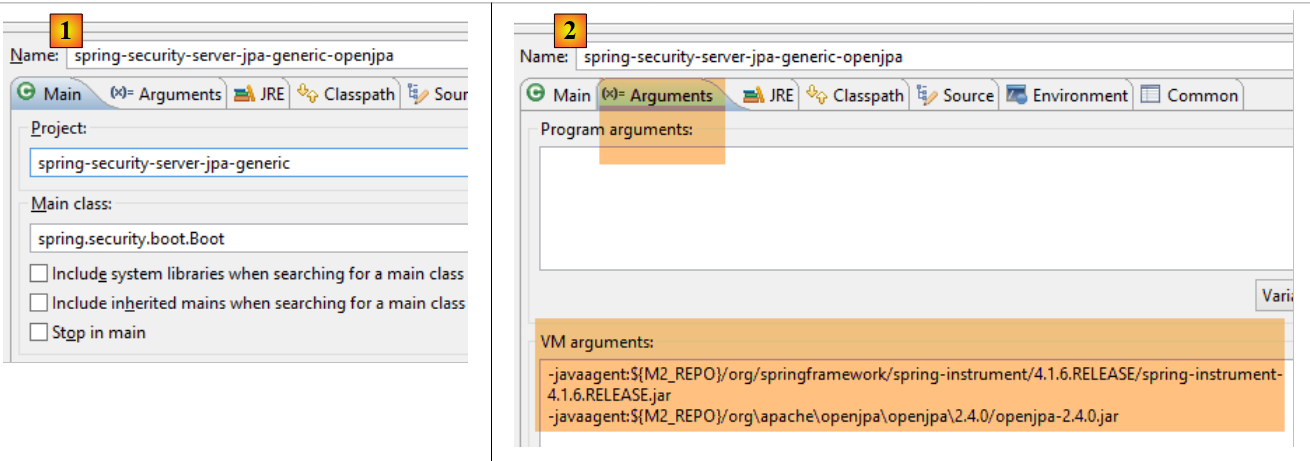This screenshot has height=461, width=1310.
Task: Click inside the empty Program arguments box
Action: 900,208
